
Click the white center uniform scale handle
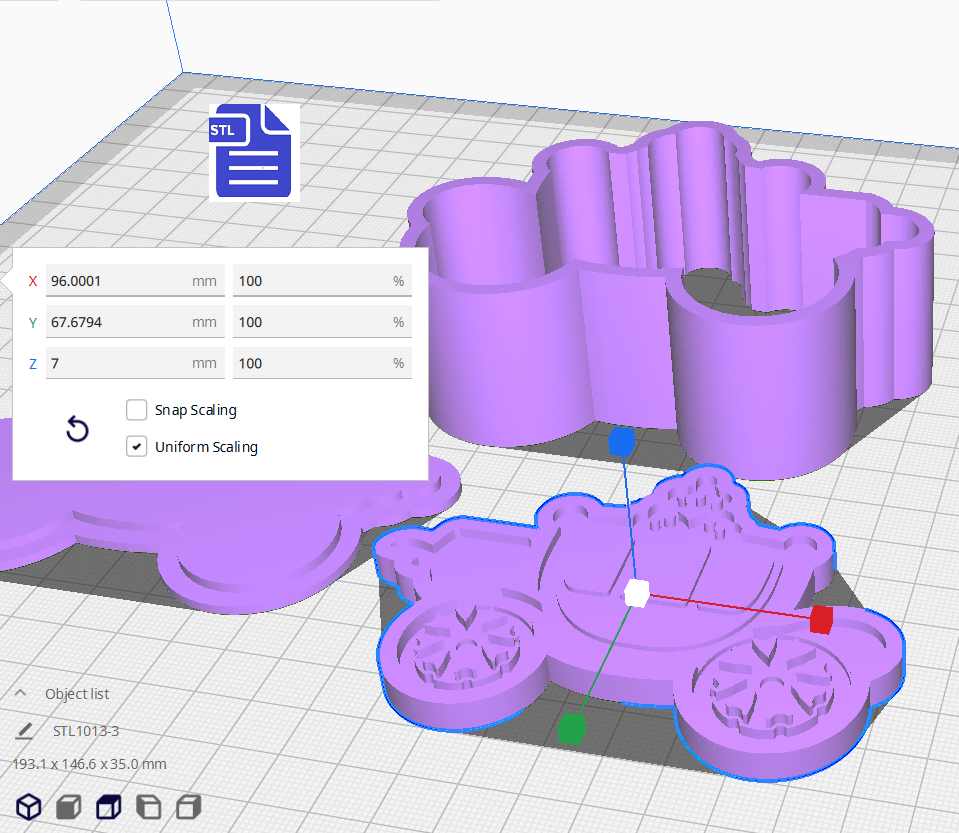[x=636, y=593]
